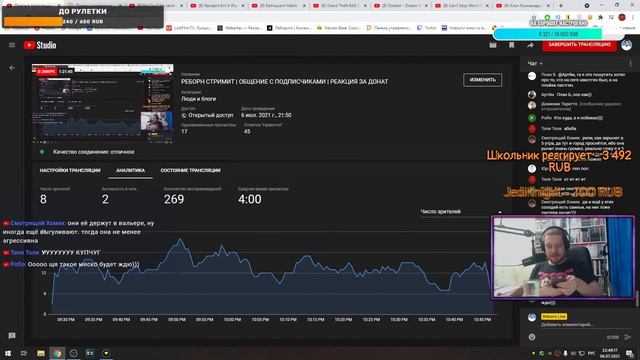This screenshot has height=360, width=640.
Task: Go back using the left arrow
Action: 12,68
